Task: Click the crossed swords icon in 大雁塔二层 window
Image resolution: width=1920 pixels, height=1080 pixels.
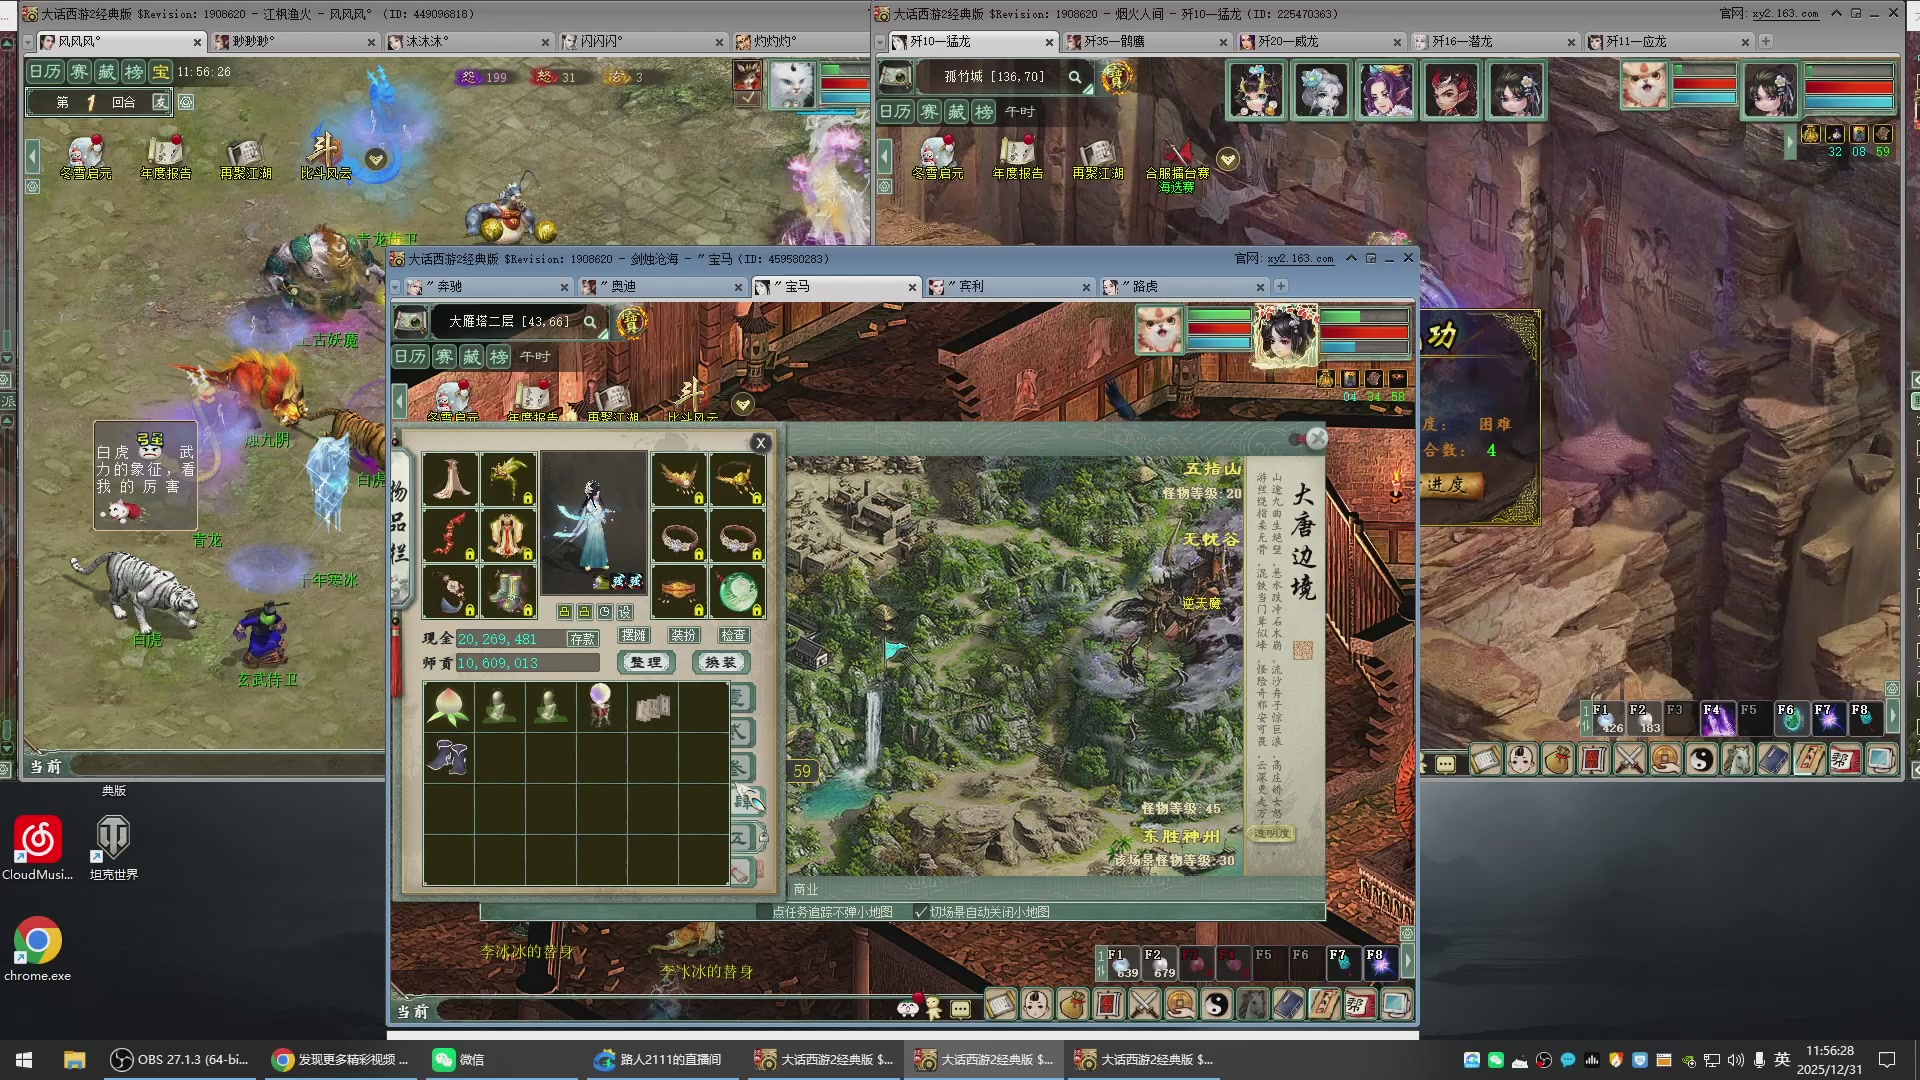Action: tap(1144, 1004)
